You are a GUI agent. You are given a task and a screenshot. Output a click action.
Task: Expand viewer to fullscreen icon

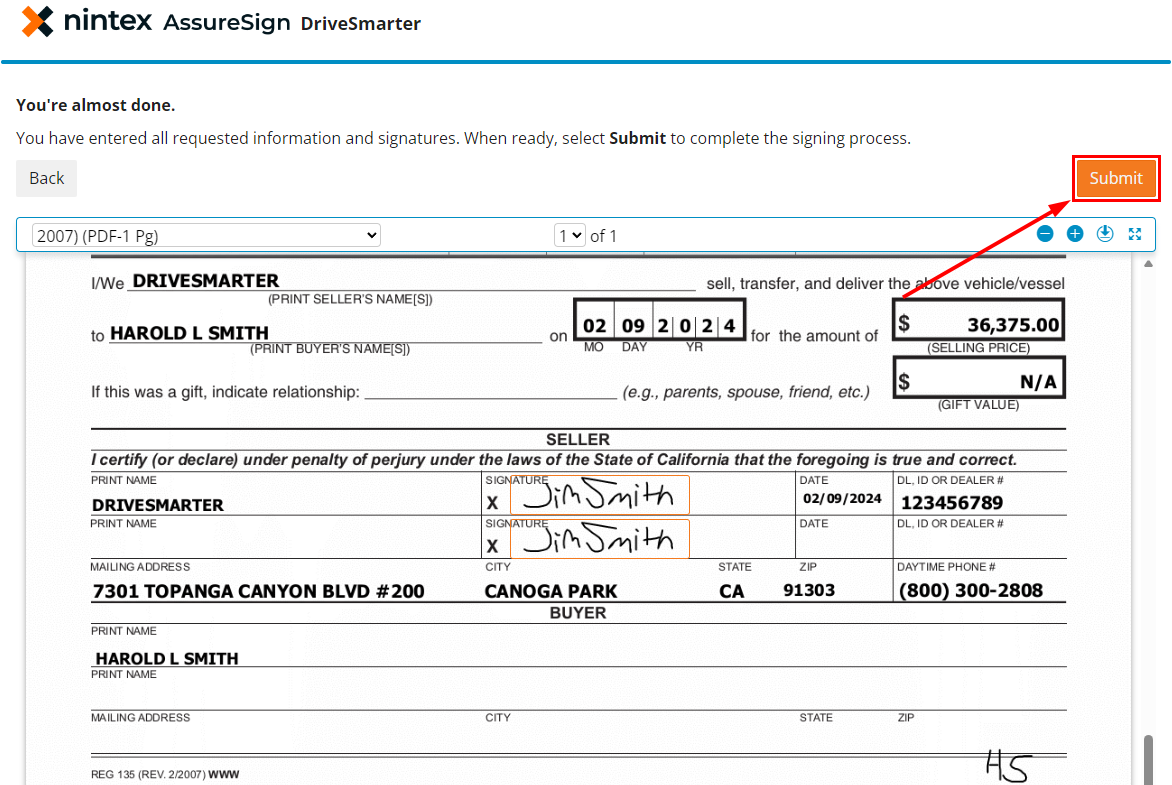(1135, 234)
